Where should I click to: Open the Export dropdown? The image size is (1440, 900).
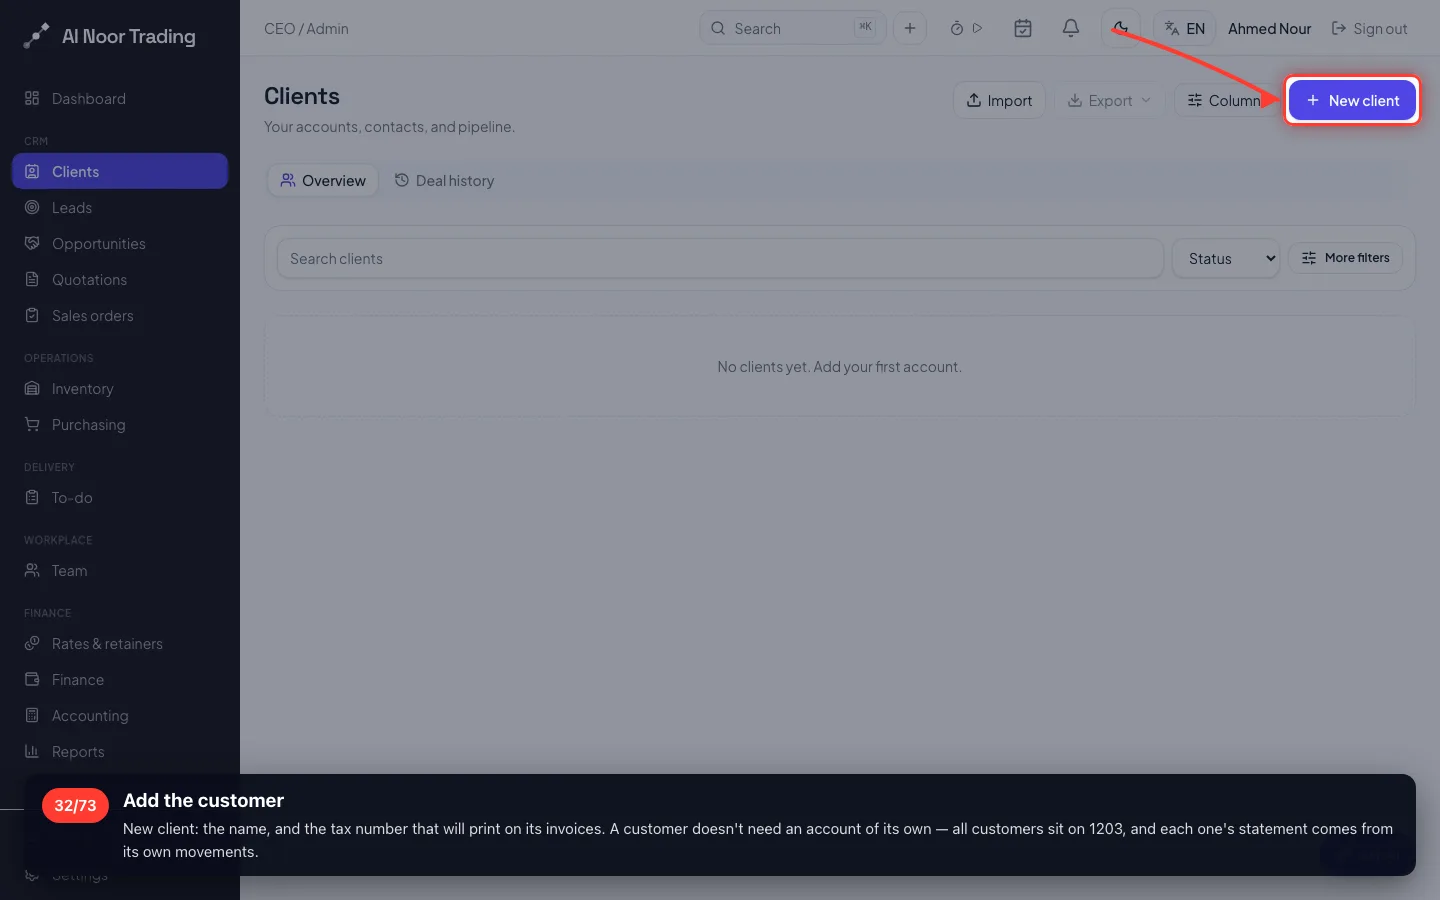[1109, 100]
